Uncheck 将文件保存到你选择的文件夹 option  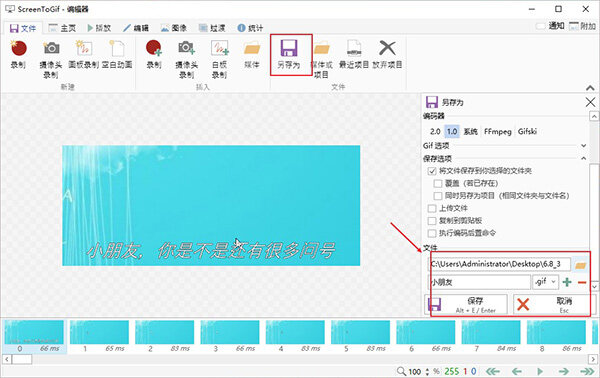click(432, 171)
